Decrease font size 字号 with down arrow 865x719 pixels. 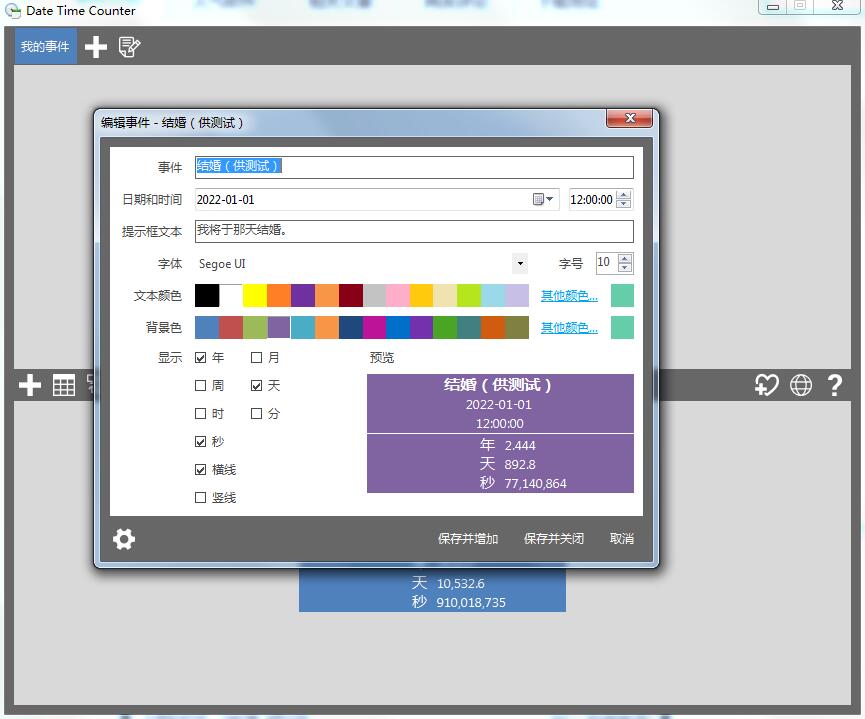tap(625, 268)
